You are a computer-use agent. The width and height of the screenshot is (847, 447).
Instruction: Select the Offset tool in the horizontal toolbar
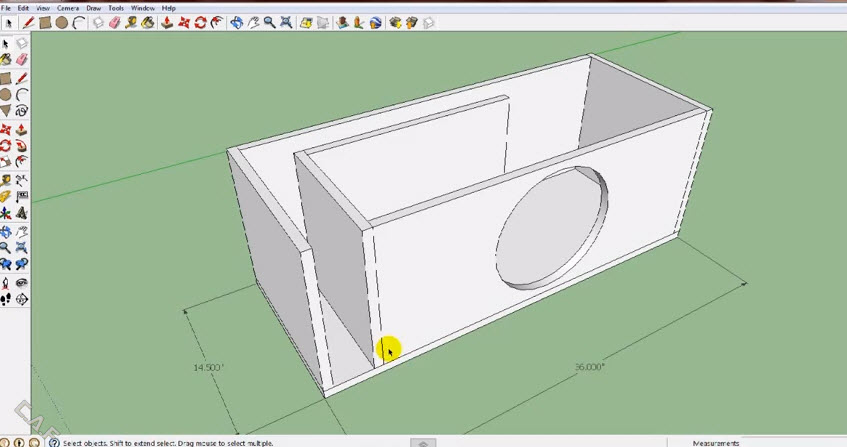click(x=217, y=23)
